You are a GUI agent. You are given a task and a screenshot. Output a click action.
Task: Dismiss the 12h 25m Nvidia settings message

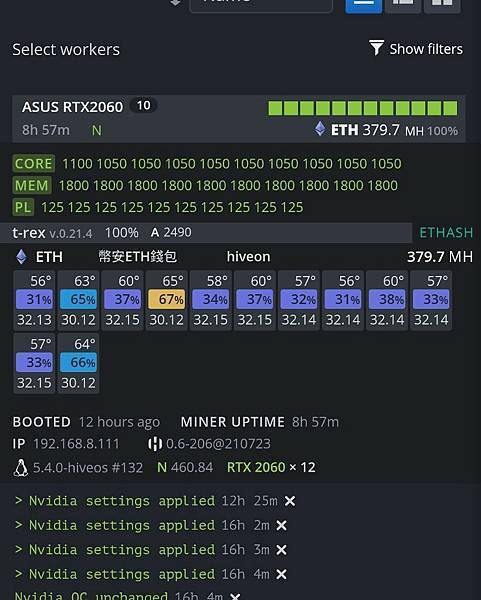(290, 501)
